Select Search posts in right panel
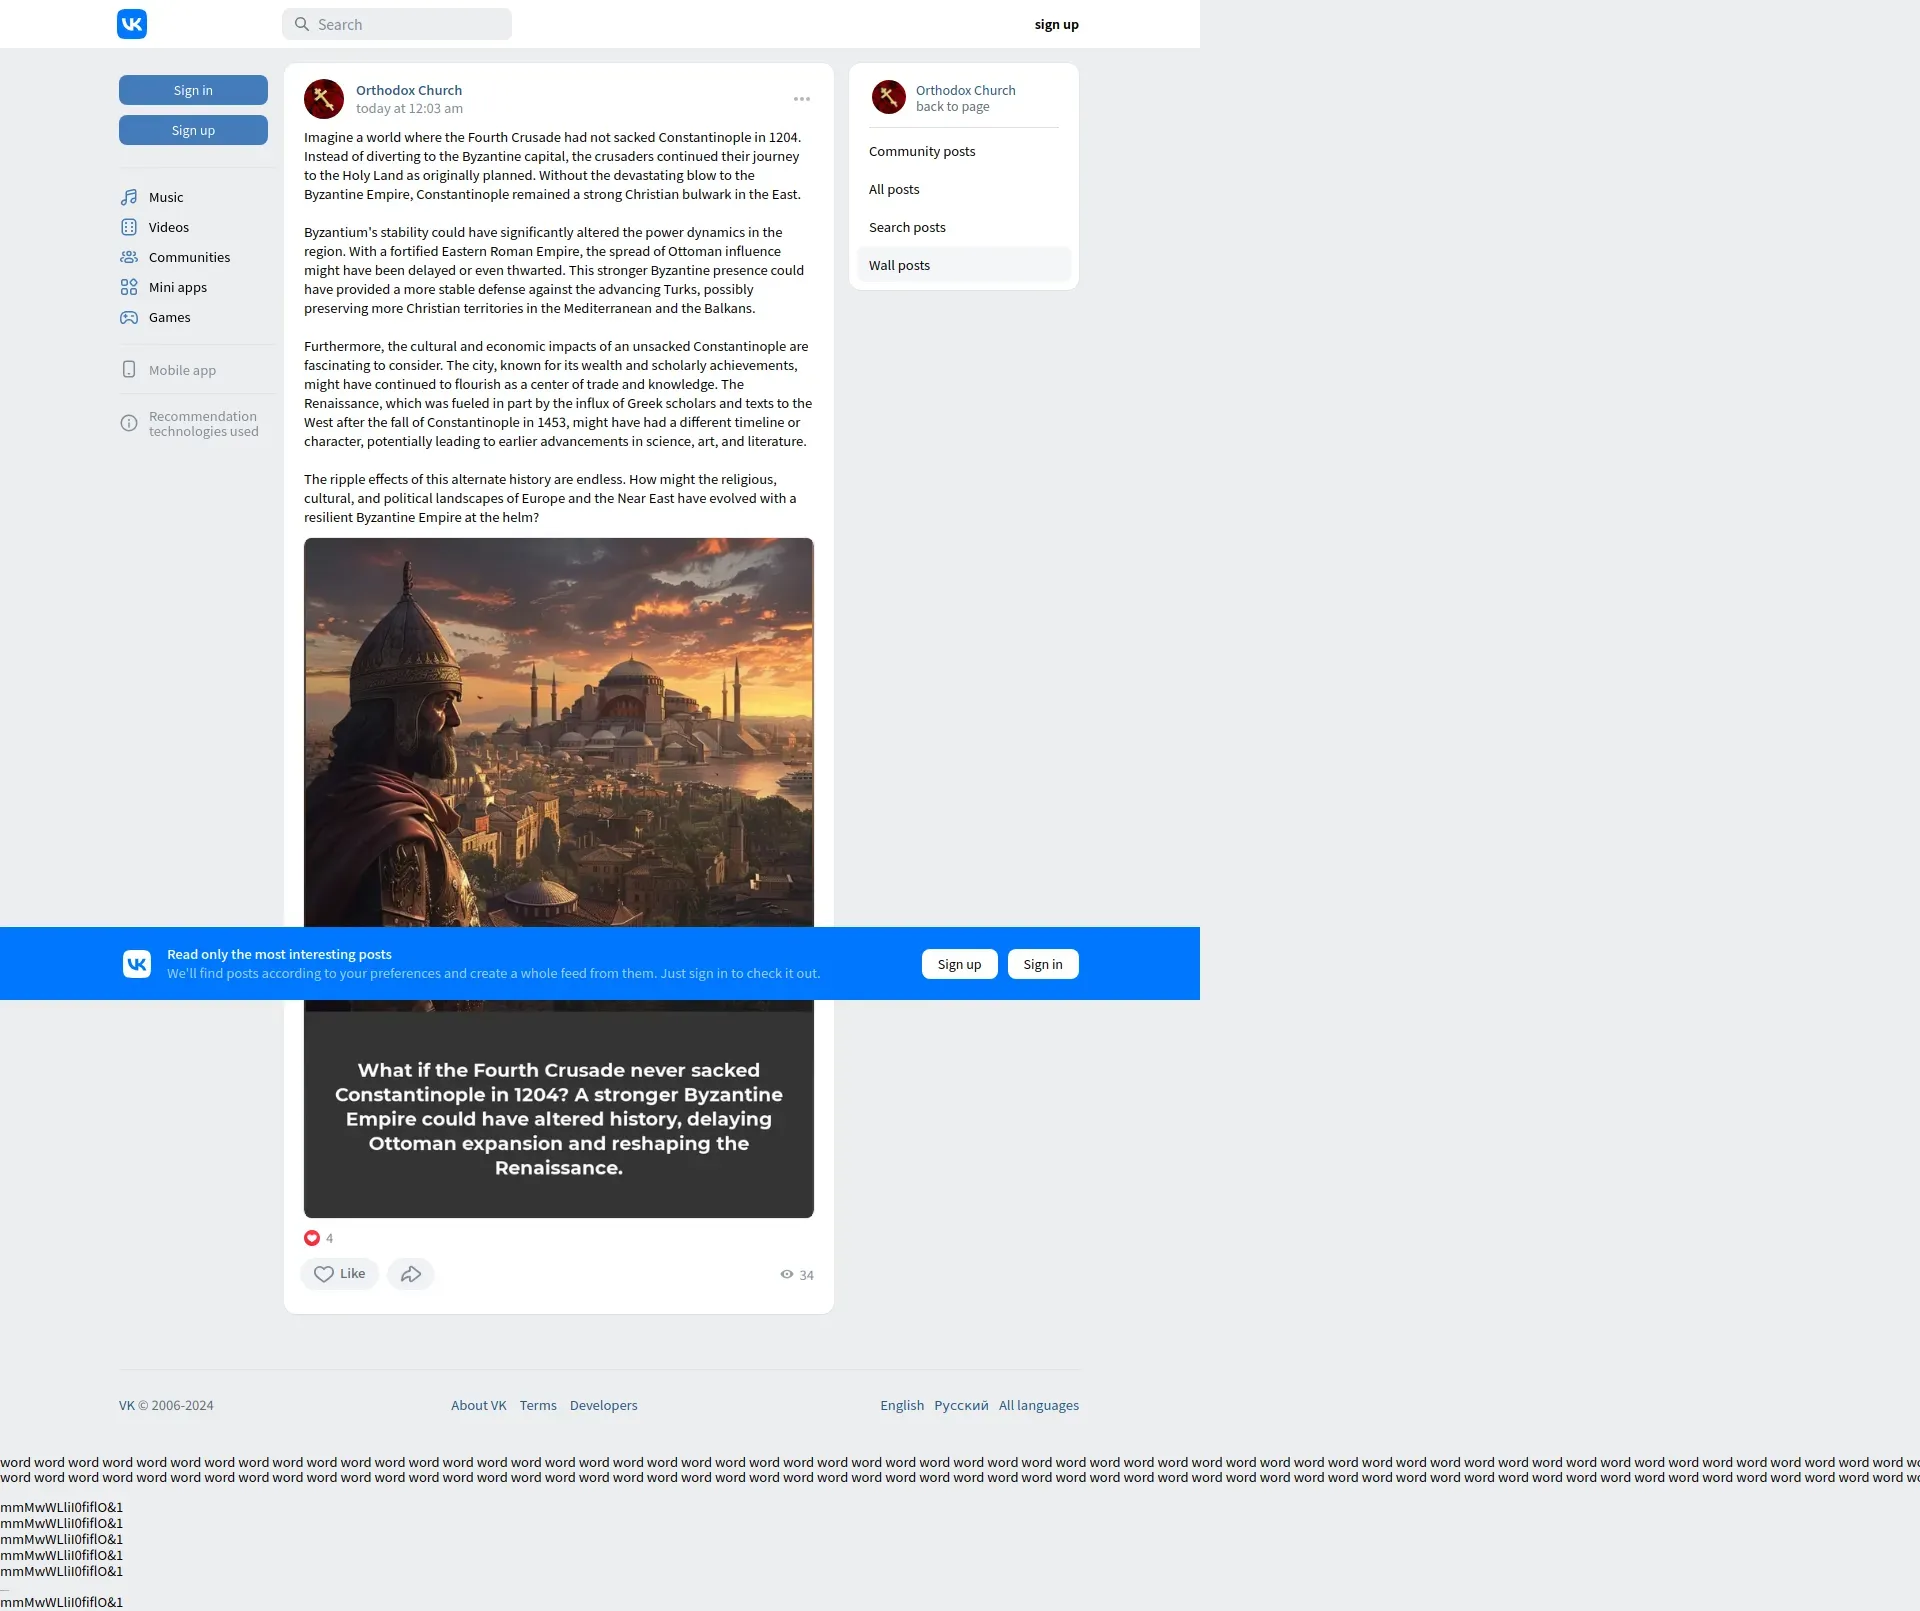 (x=907, y=228)
